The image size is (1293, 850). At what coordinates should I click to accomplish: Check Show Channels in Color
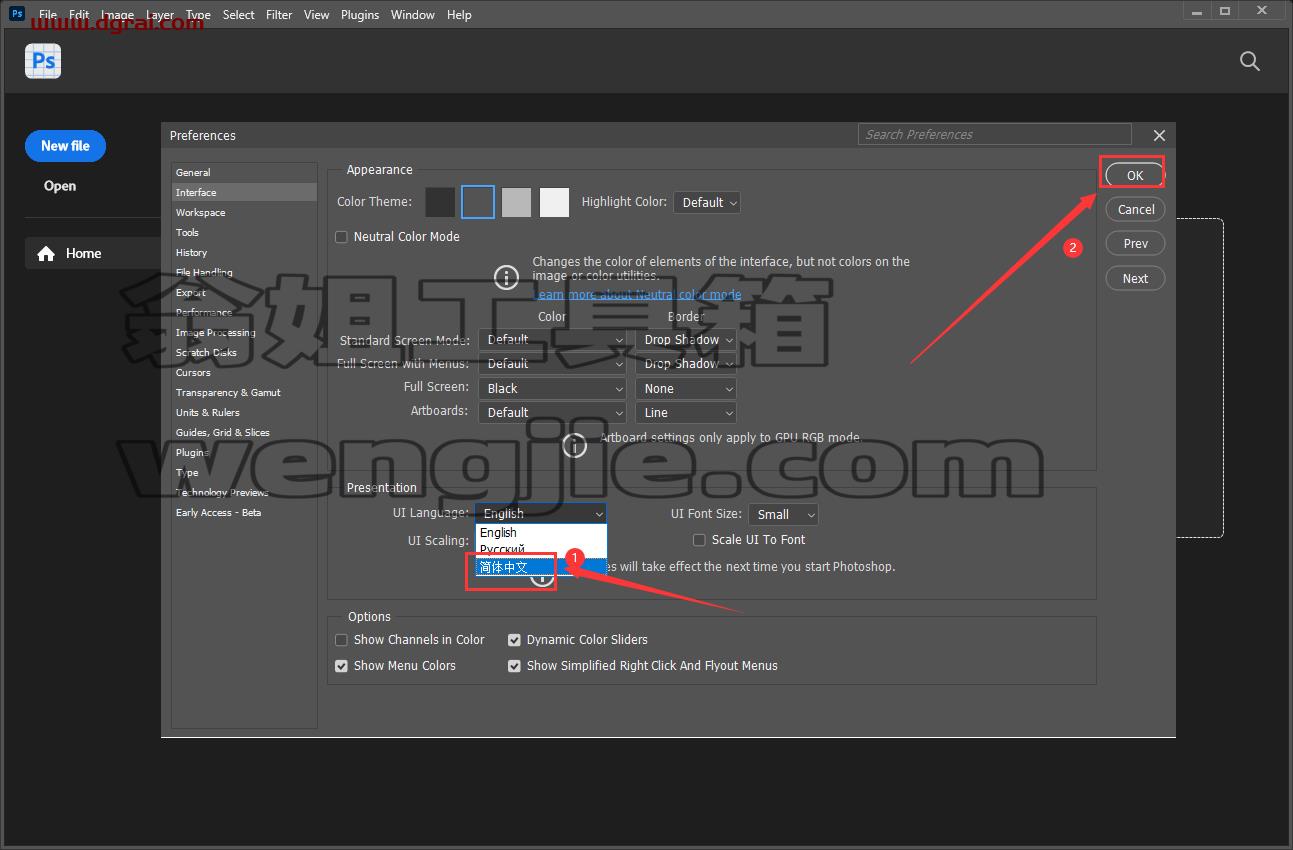point(342,640)
